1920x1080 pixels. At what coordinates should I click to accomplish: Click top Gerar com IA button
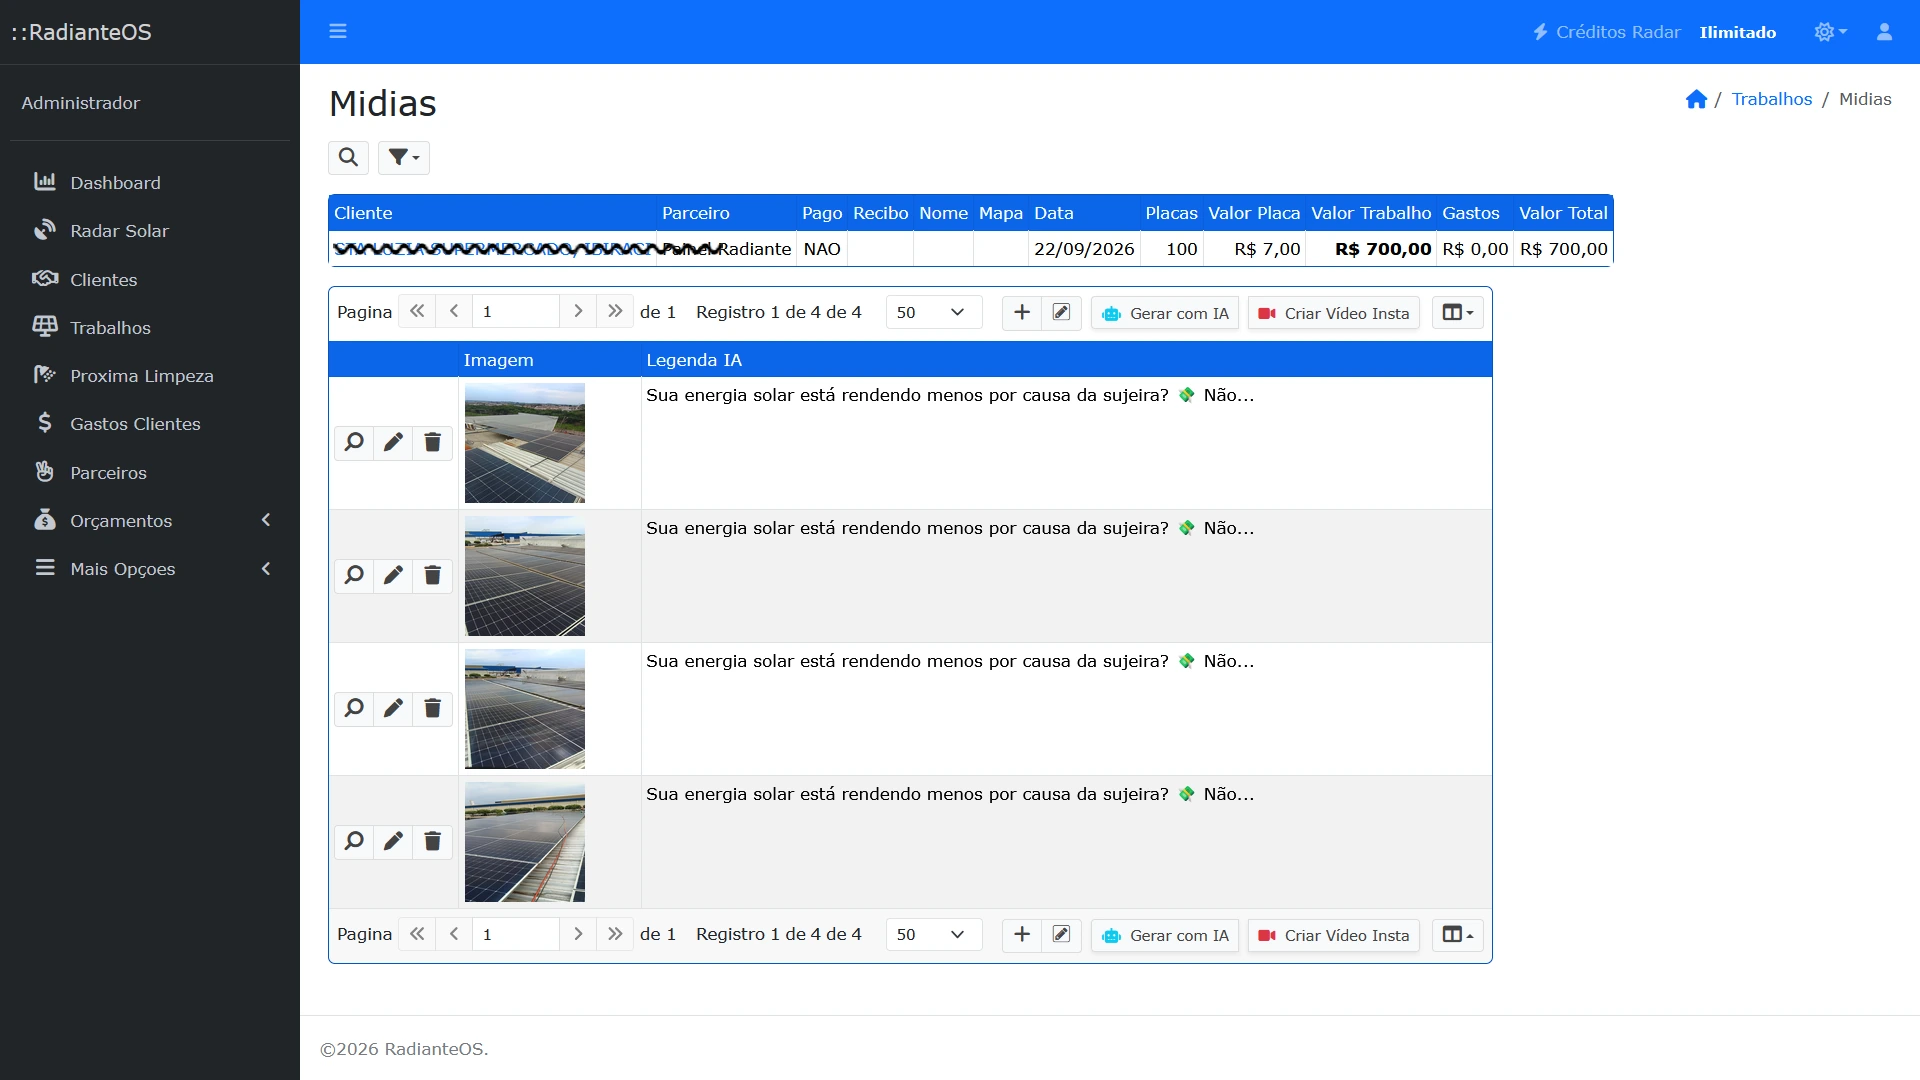pyautogui.click(x=1165, y=313)
